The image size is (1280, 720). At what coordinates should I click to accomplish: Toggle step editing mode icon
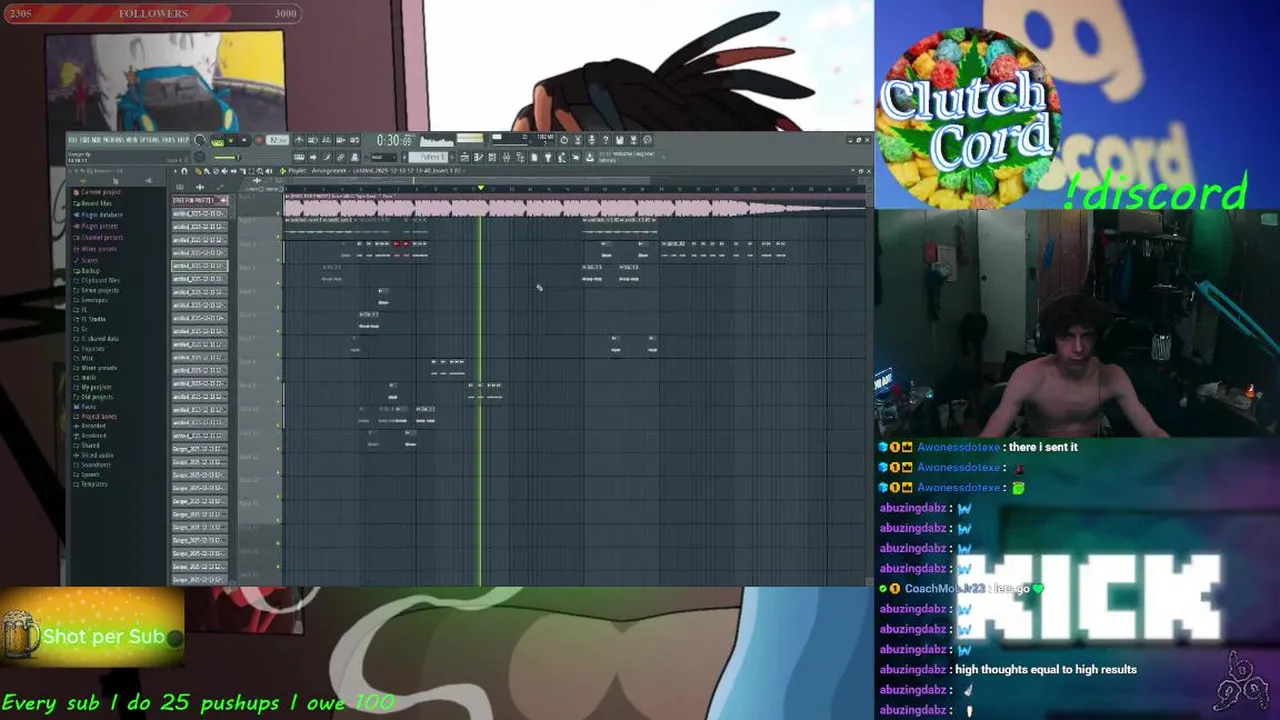[326, 157]
